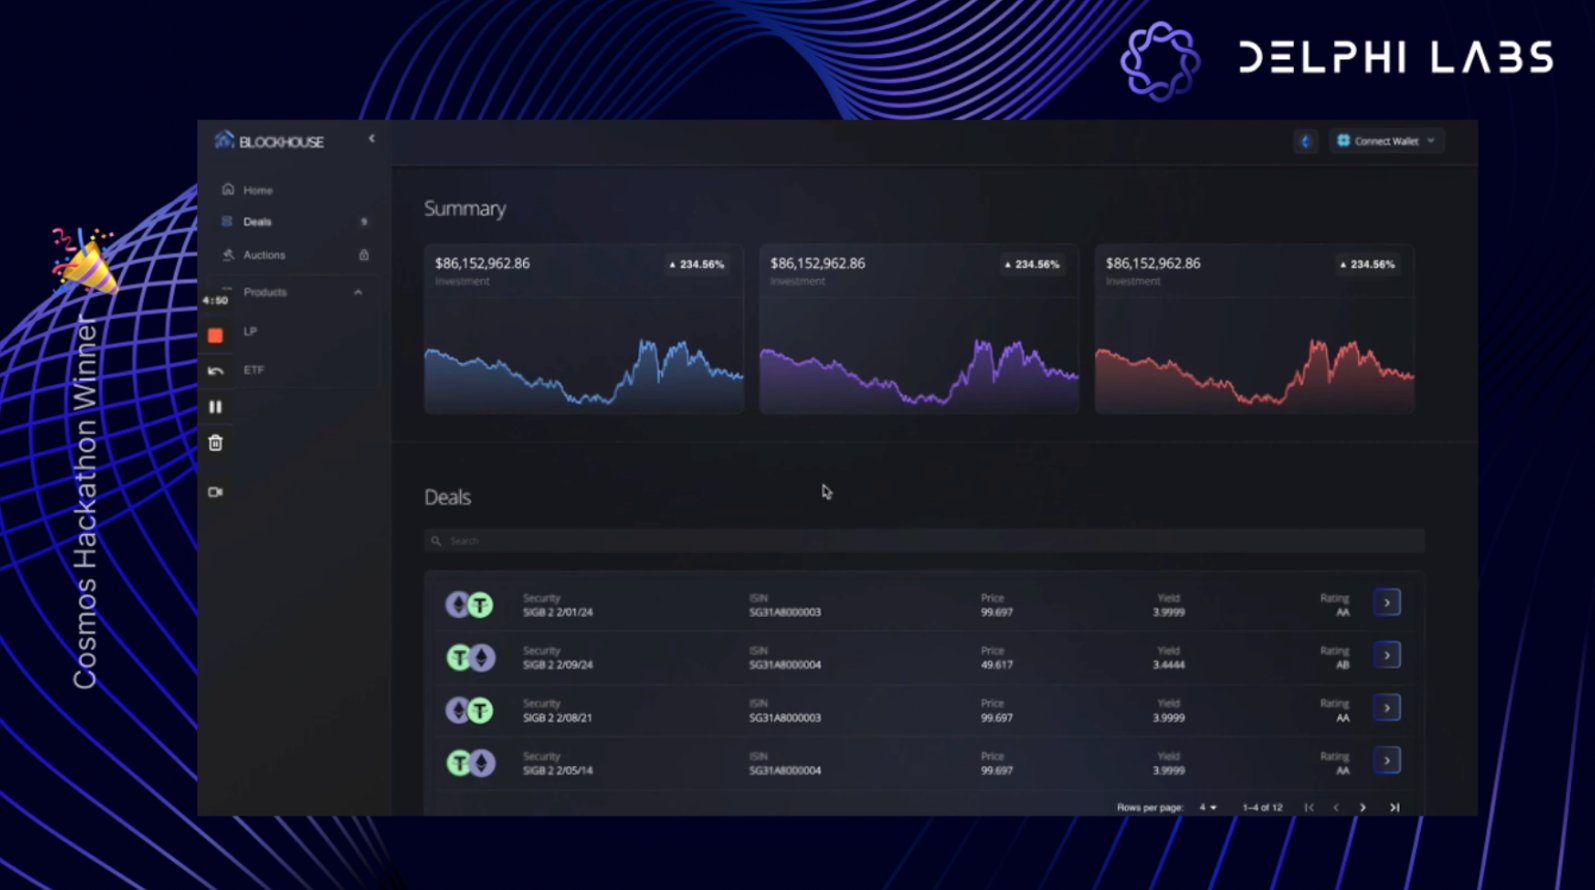The height and width of the screenshot is (890, 1595).
Task: Change the rows per page dropdown
Action: pos(1208,807)
